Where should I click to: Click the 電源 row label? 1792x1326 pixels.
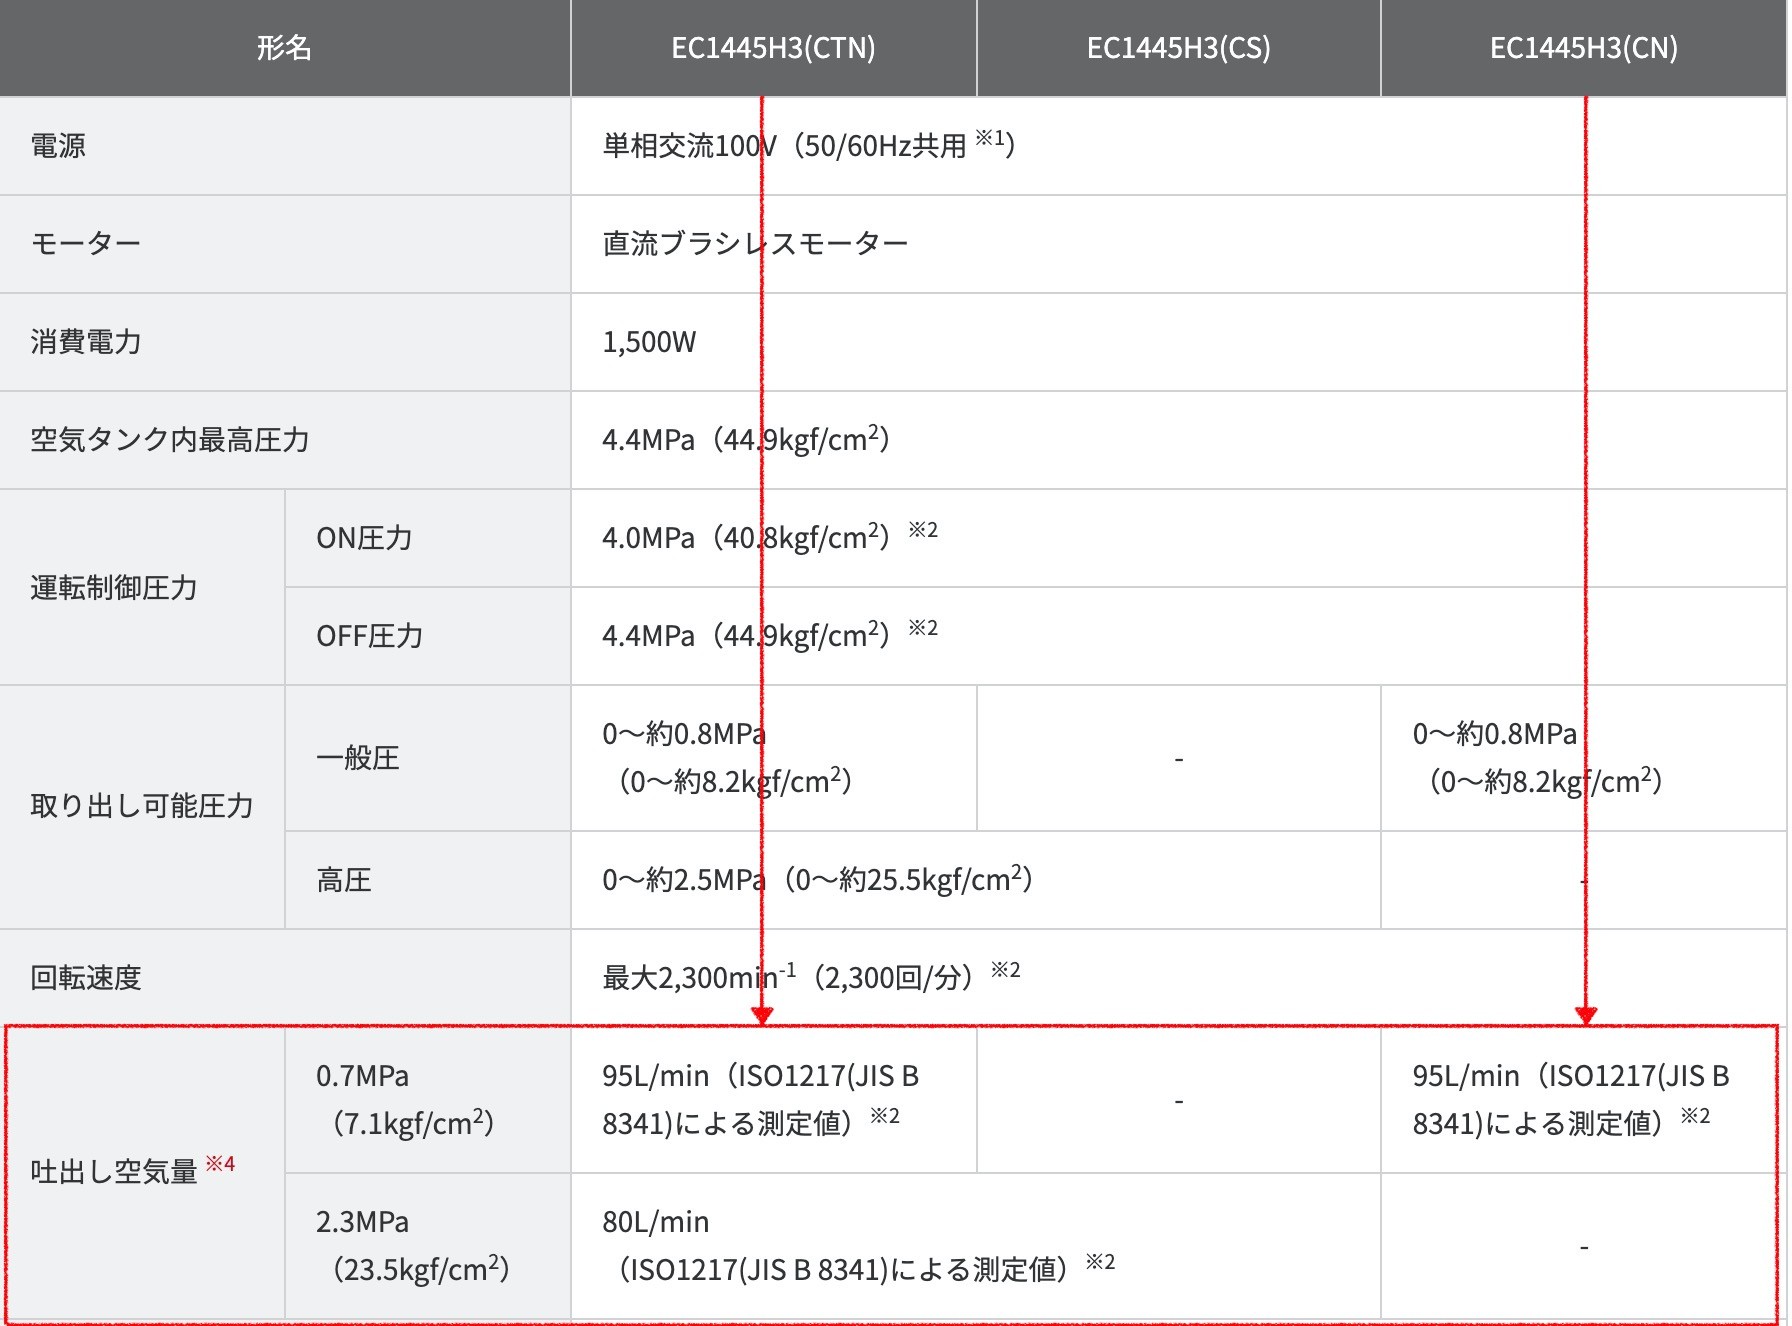58,146
